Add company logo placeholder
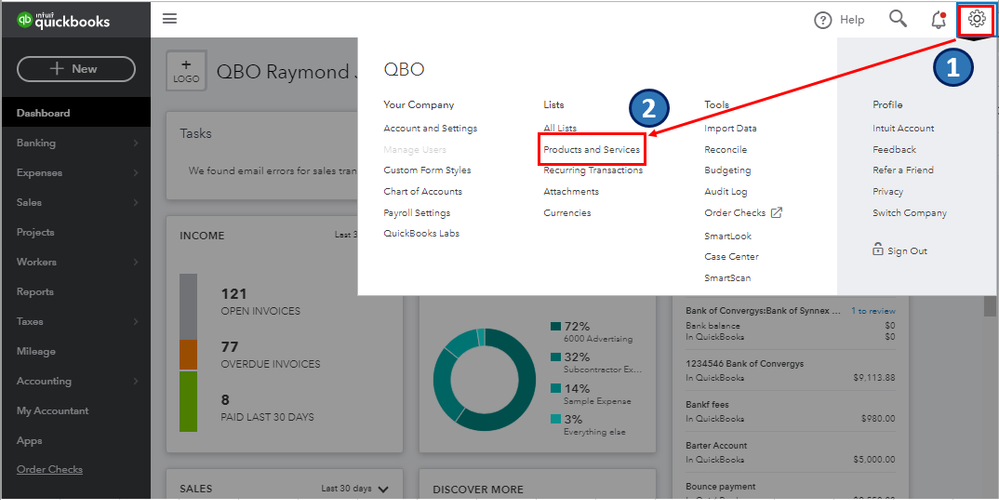 [x=186, y=72]
